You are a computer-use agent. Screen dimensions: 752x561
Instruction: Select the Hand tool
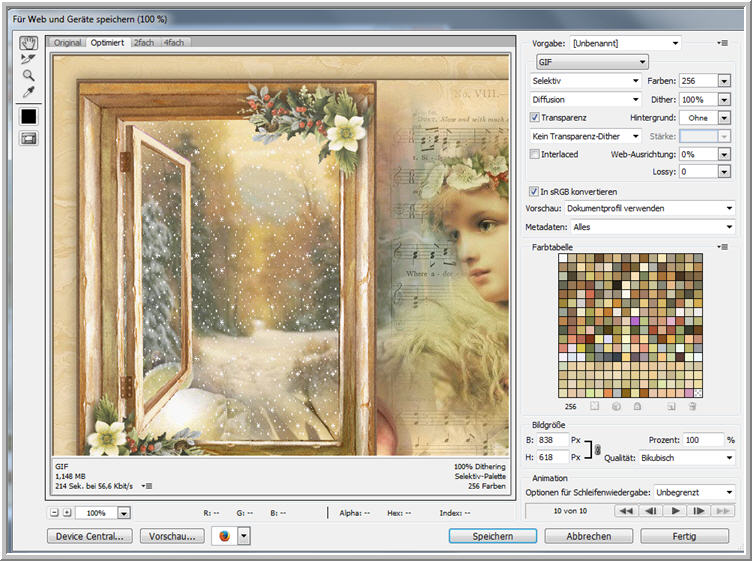tap(28, 43)
